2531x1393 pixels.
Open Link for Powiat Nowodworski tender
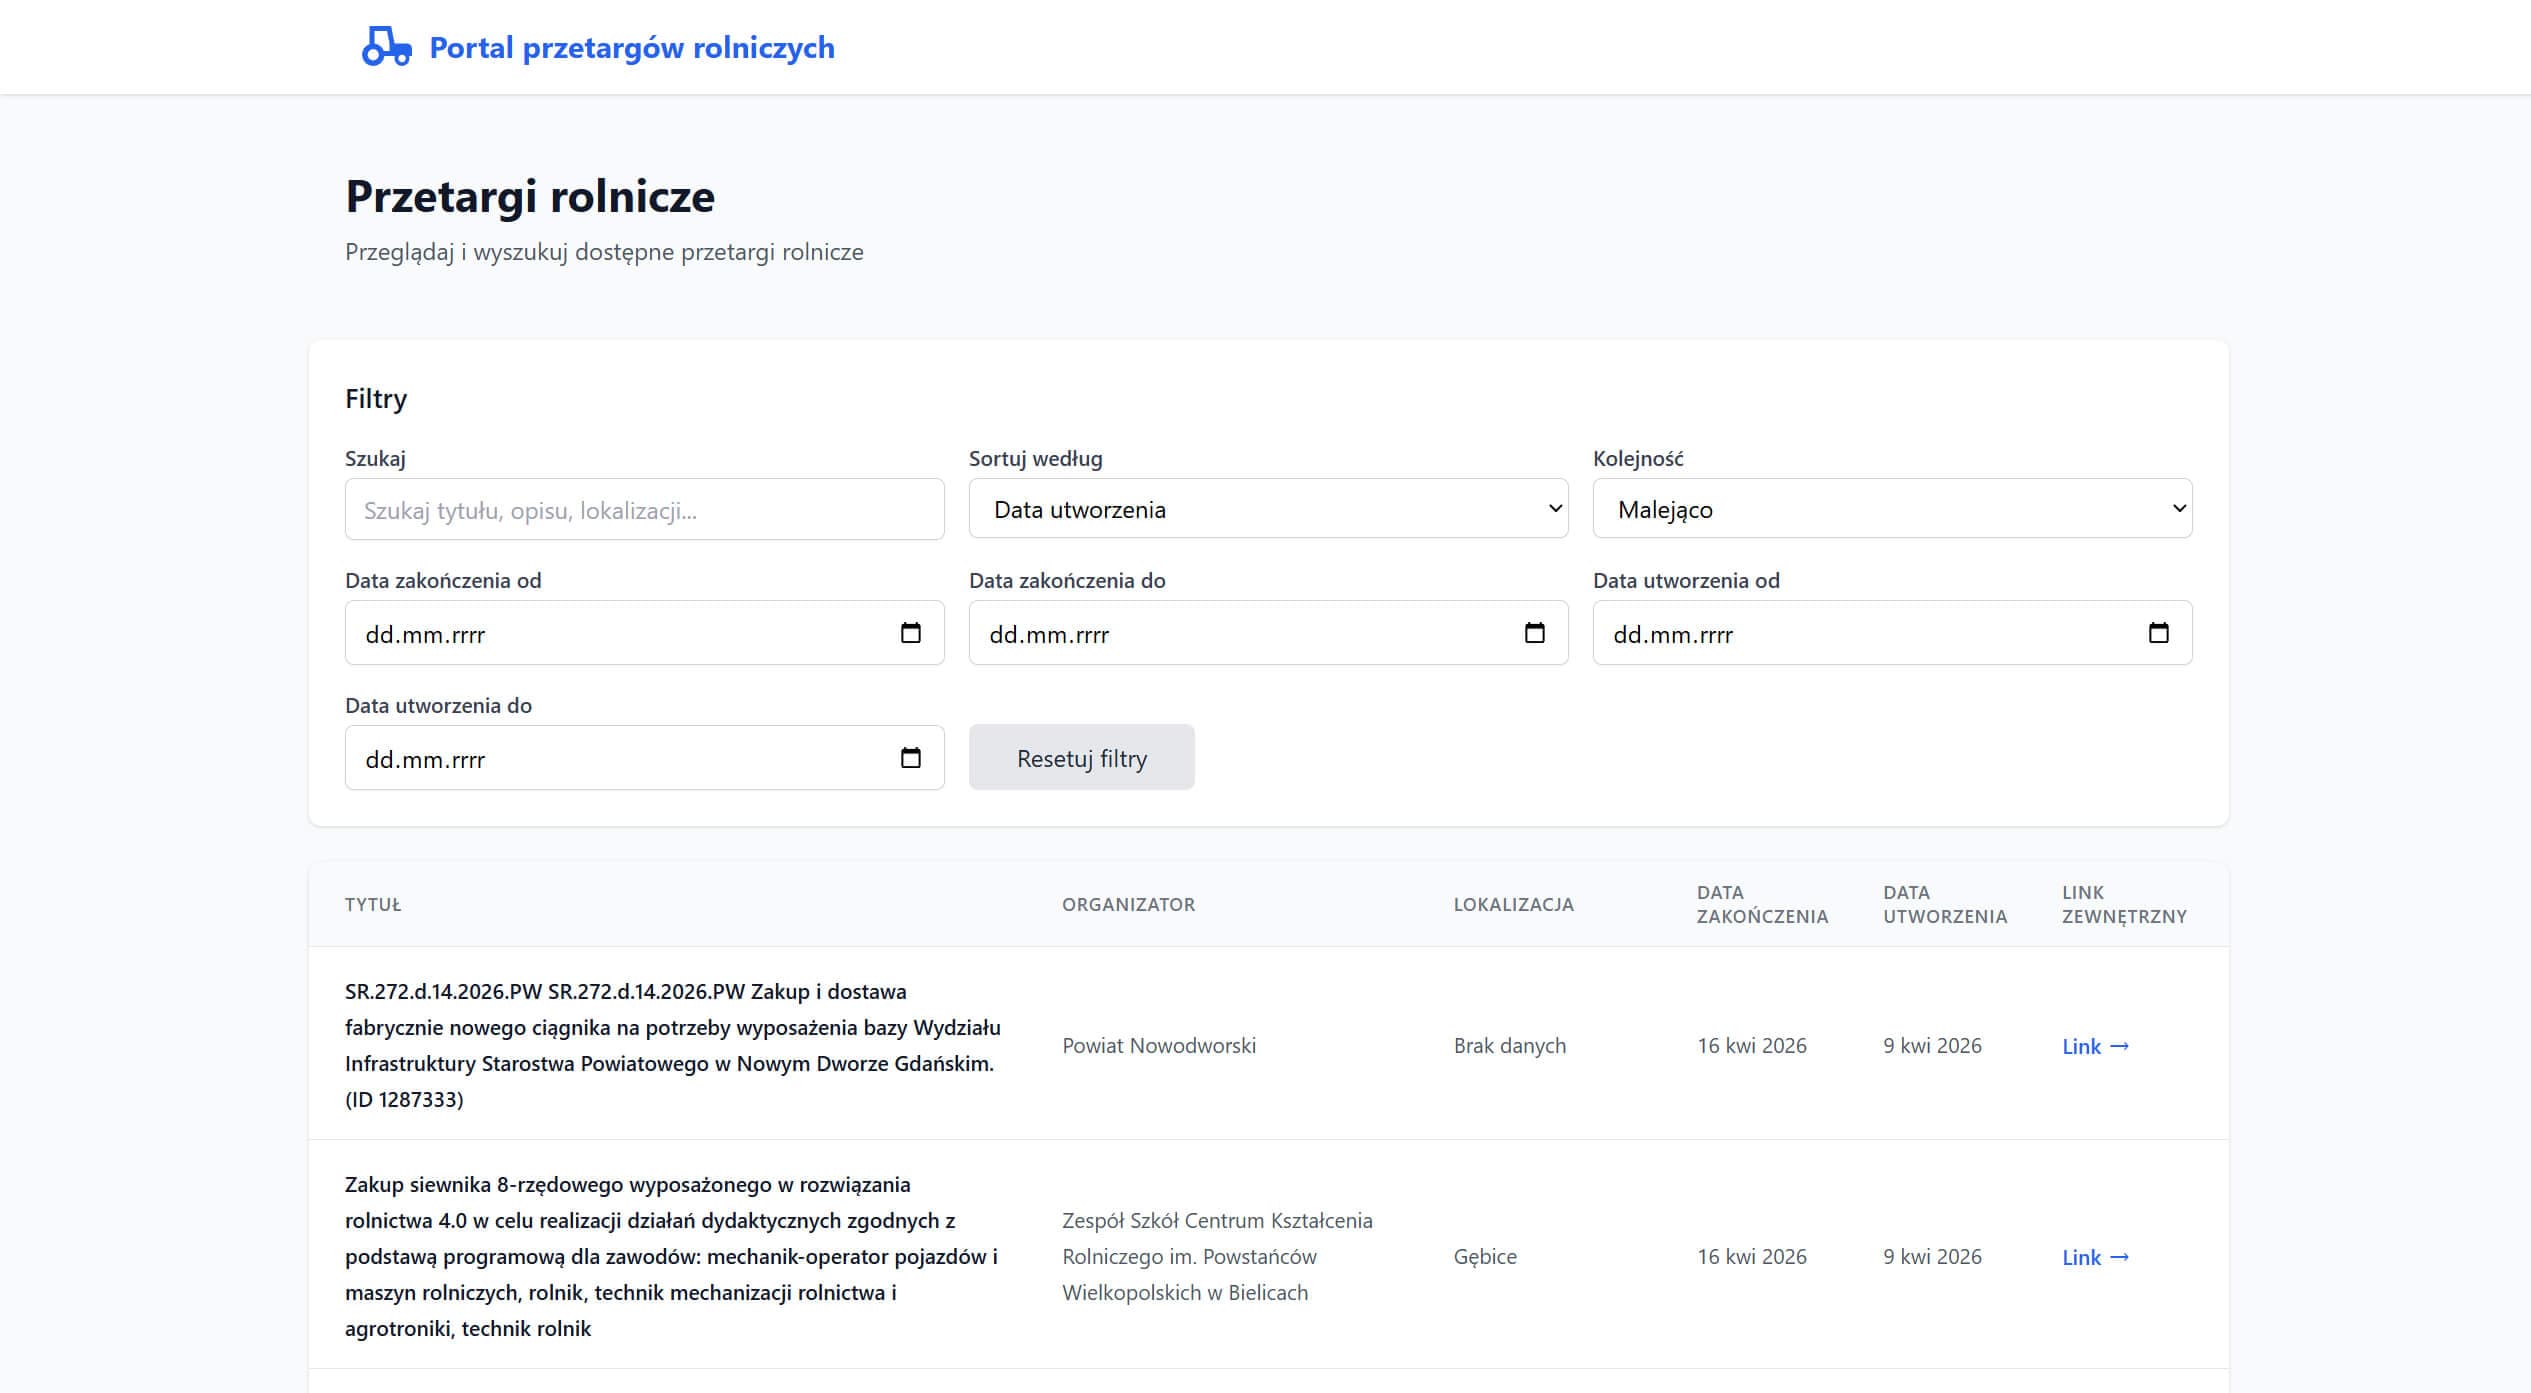[2094, 1046]
